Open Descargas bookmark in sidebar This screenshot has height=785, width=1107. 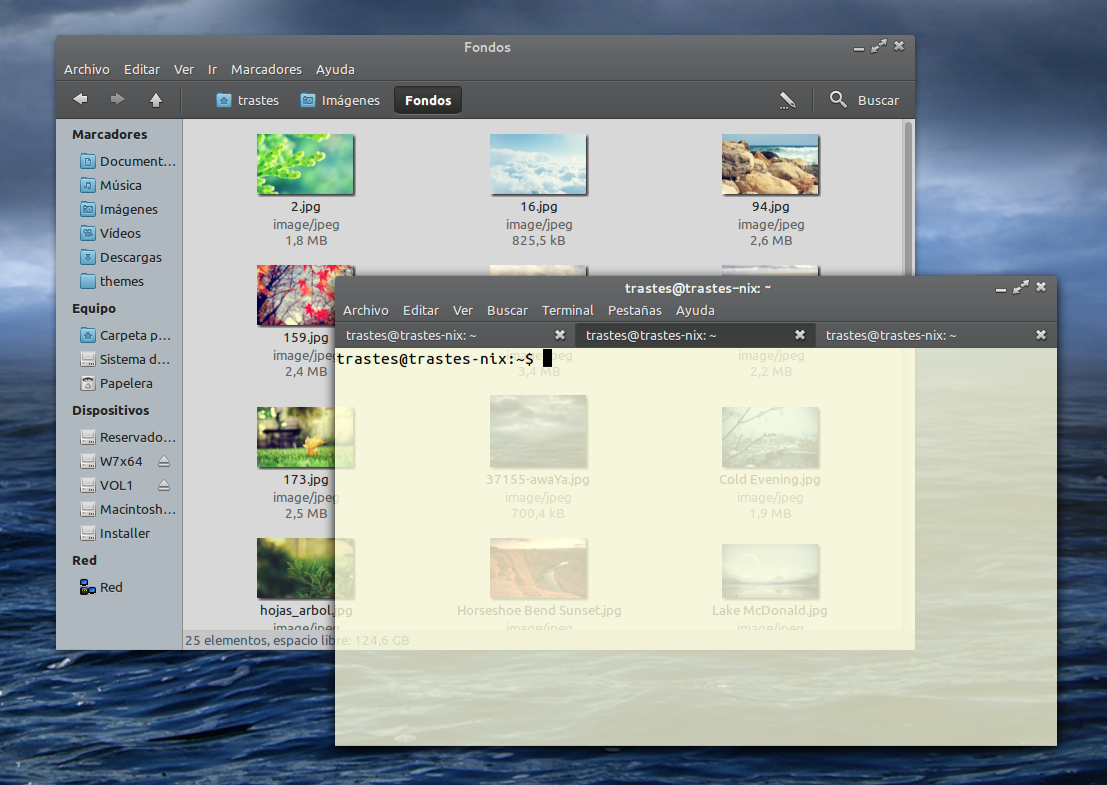[121, 257]
